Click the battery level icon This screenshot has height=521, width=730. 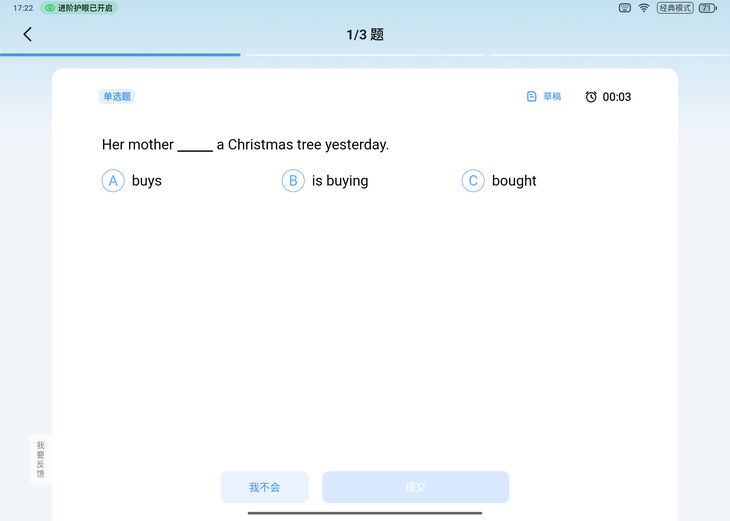pos(708,8)
